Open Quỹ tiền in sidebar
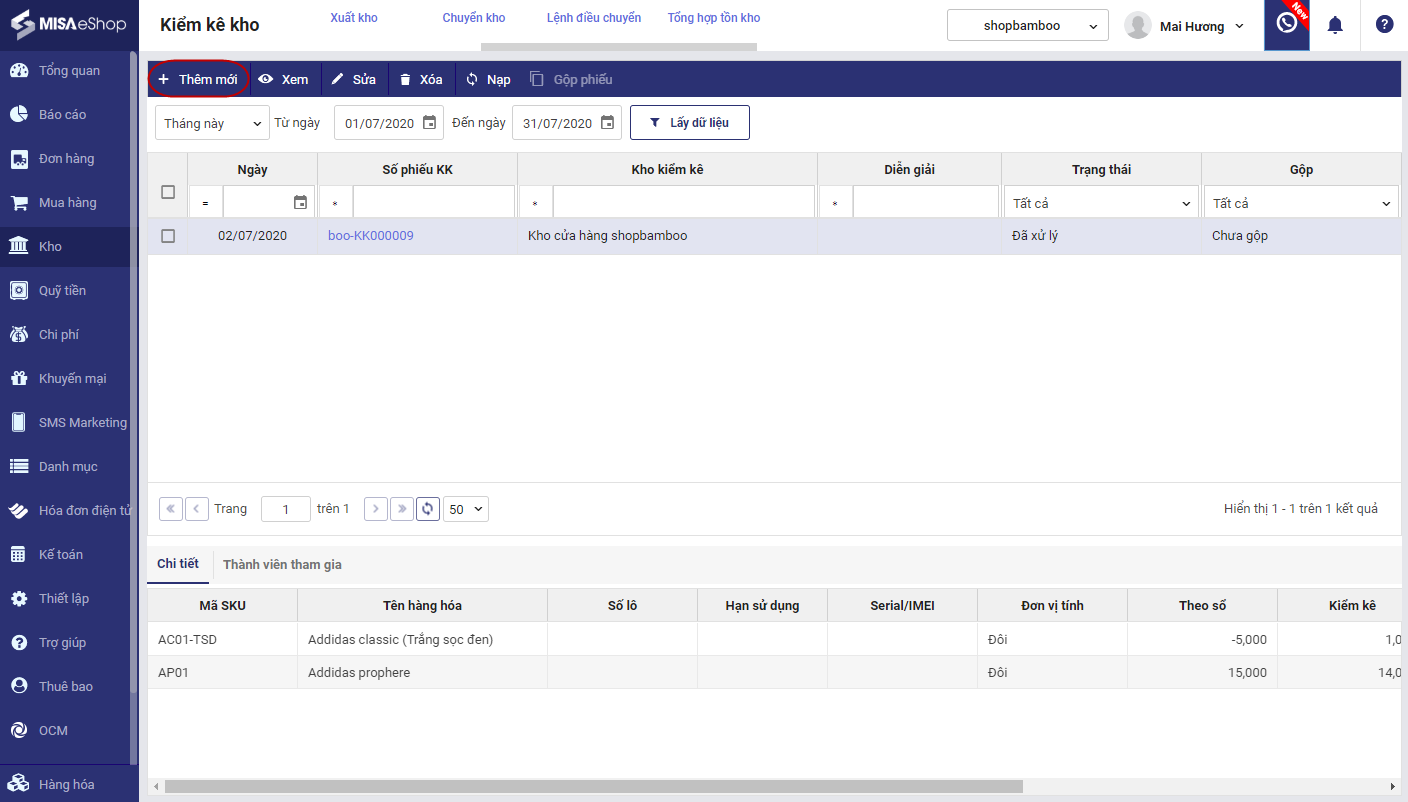 [x=62, y=290]
